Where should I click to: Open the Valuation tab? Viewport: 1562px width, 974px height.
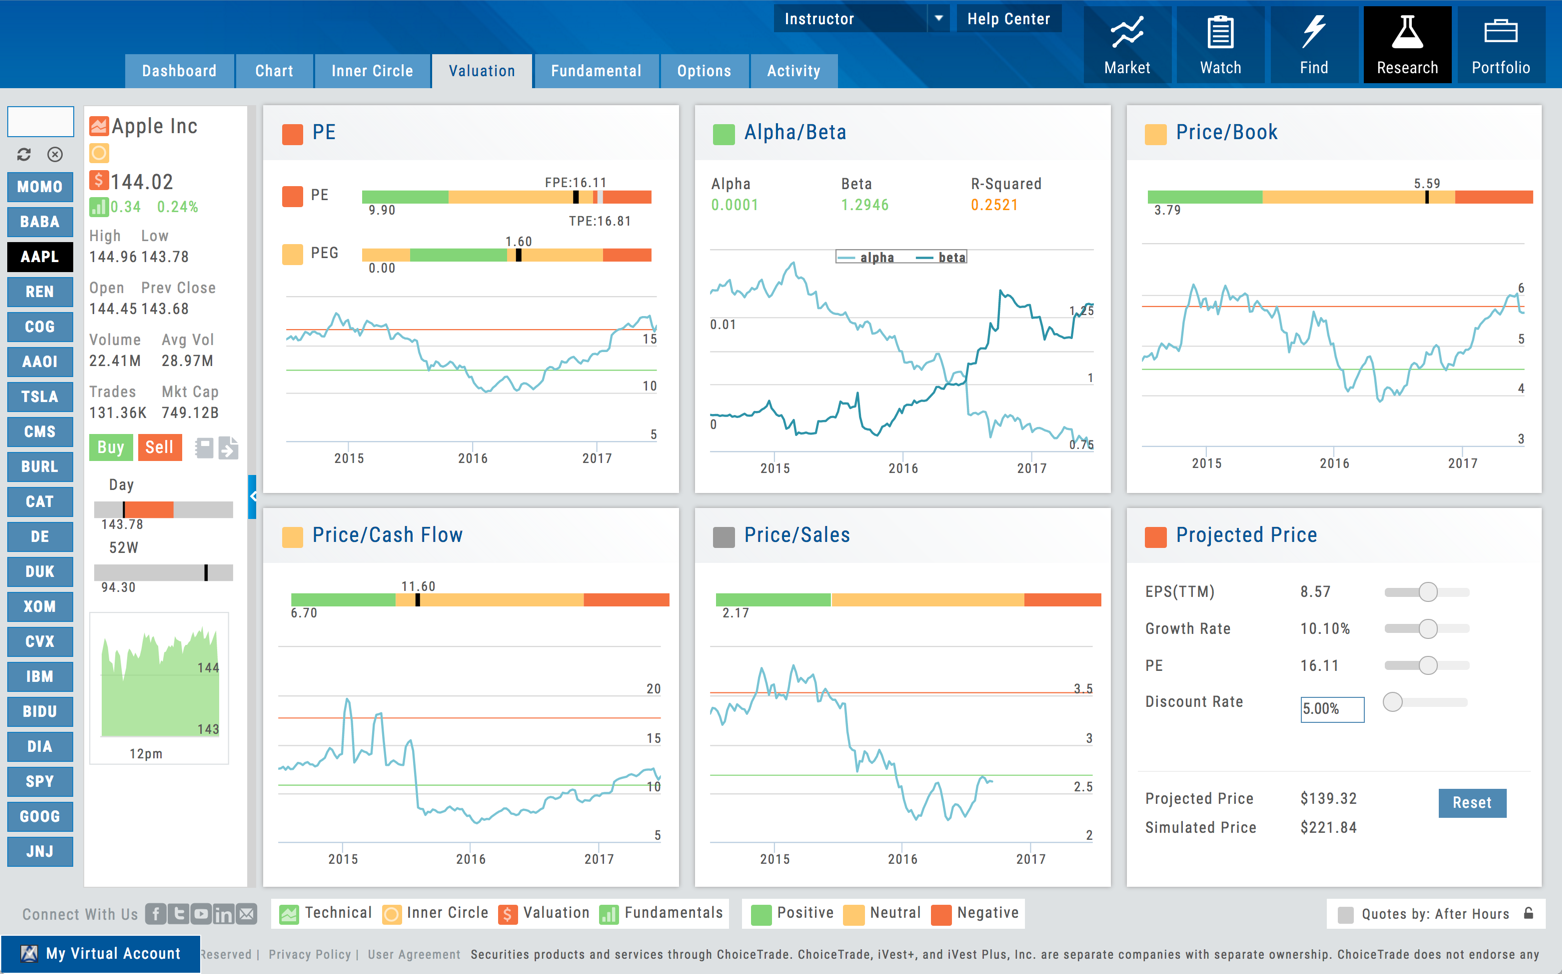coord(482,71)
